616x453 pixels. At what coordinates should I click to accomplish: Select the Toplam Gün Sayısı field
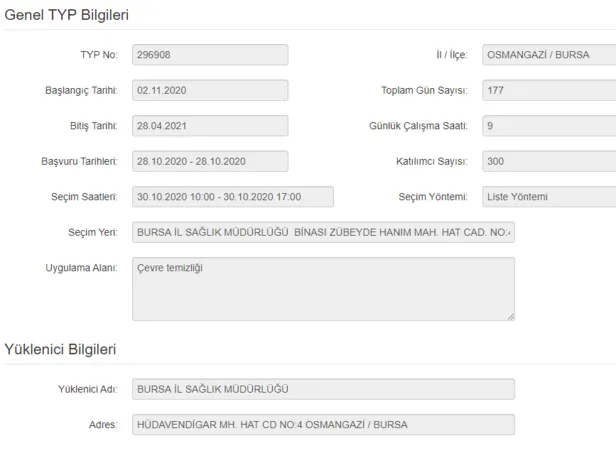tap(548, 90)
